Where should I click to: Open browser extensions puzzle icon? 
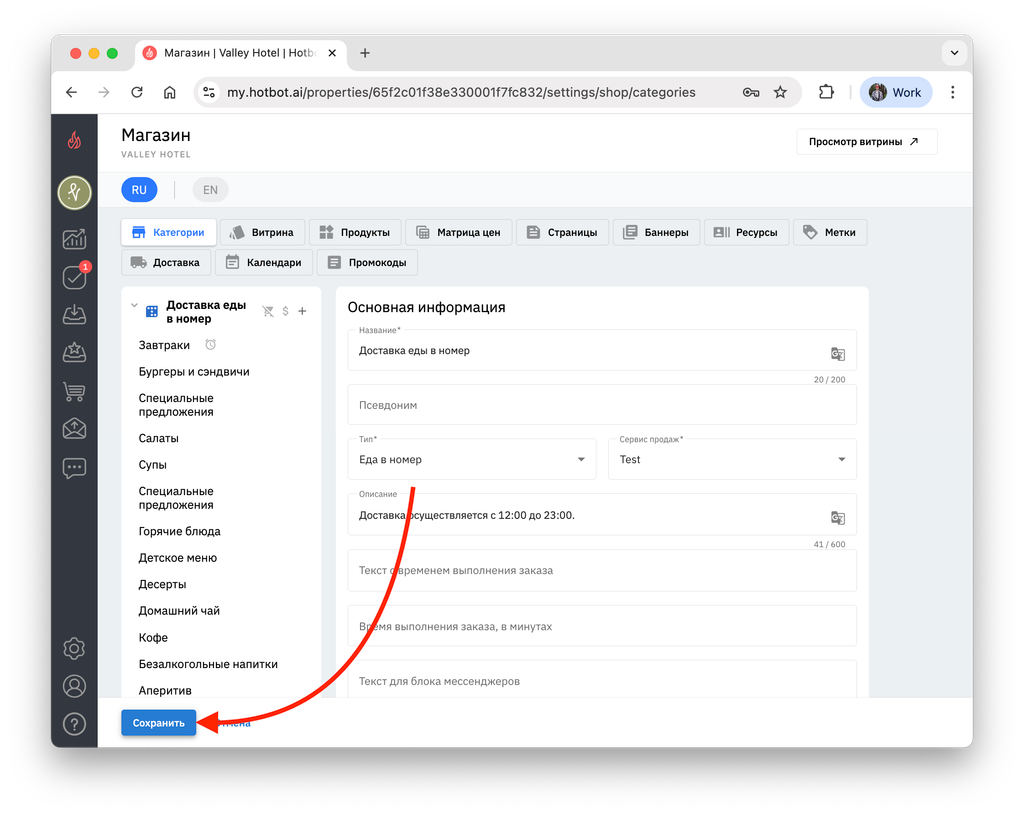tap(826, 93)
